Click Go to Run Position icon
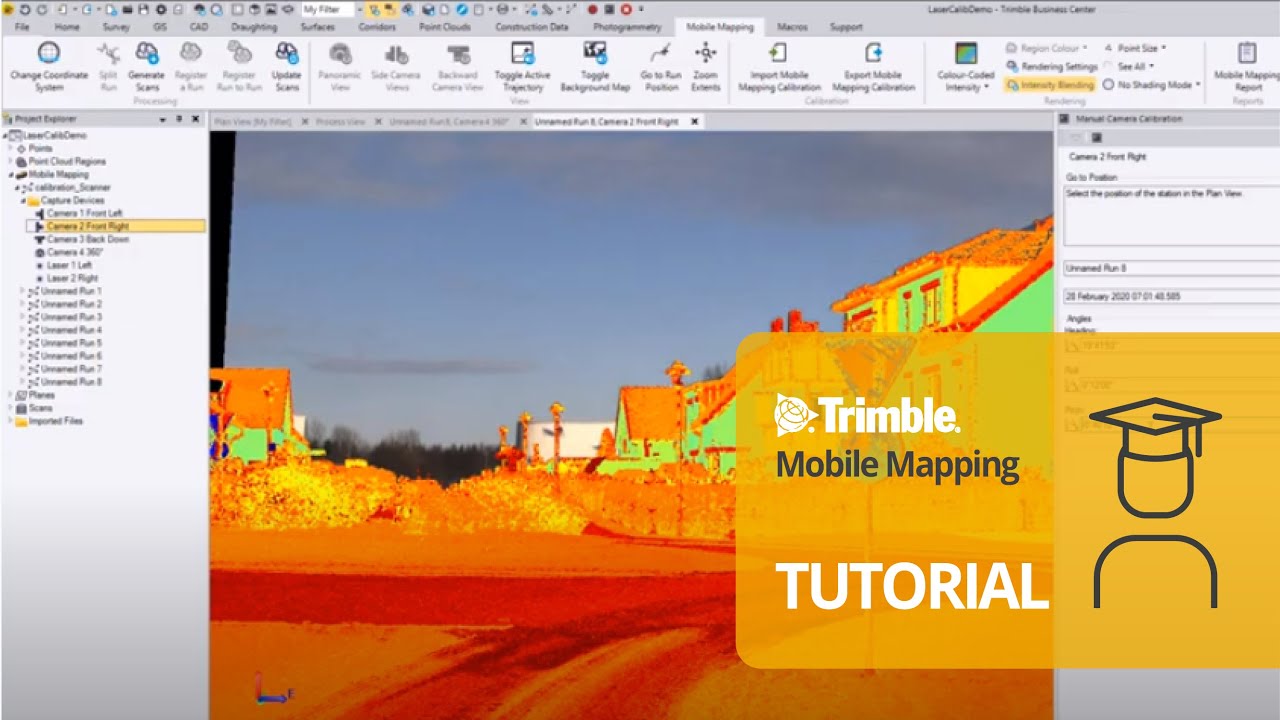Screen dimensions: 1280x720 660,54
